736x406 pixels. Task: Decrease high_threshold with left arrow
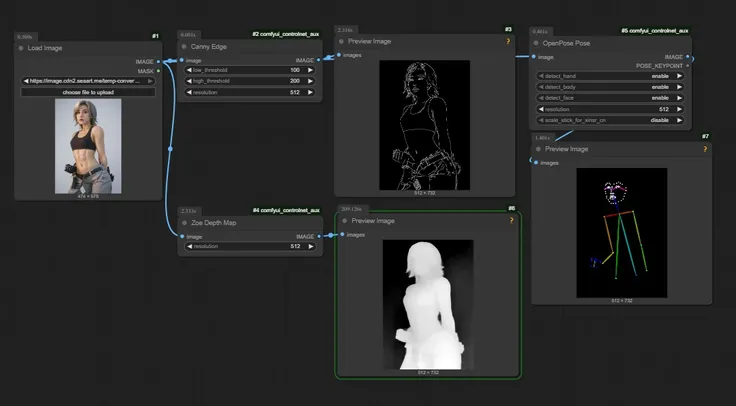[189, 81]
